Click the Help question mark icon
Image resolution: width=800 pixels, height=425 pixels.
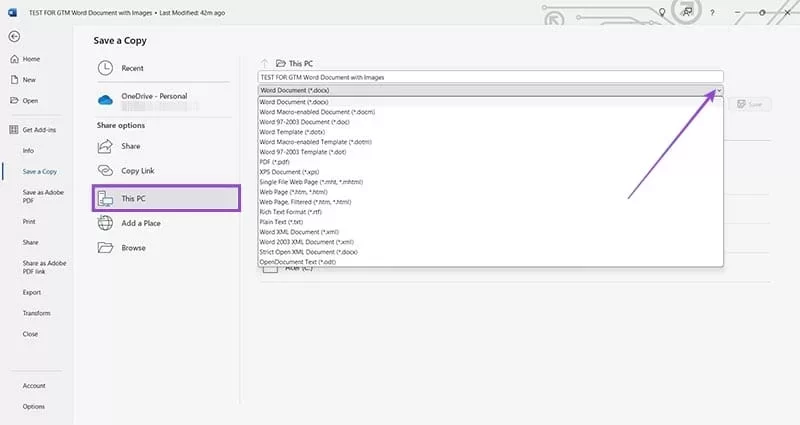click(x=712, y=11)
